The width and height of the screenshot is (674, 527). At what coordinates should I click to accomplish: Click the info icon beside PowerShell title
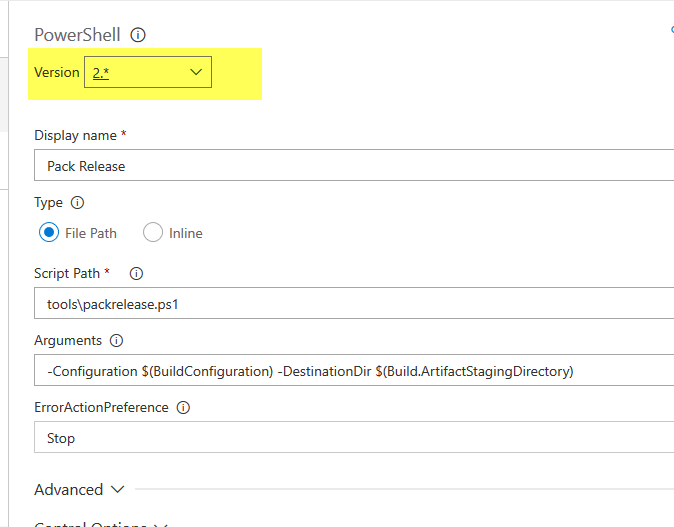point(138,35)
